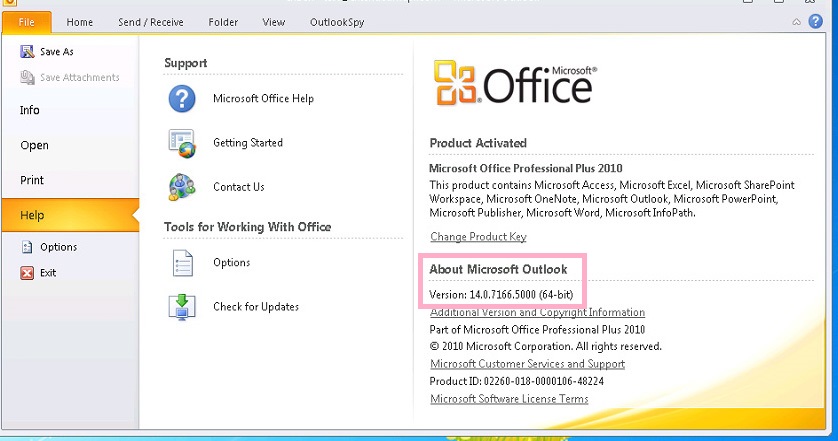This screenshot has width=838, height=441.
Task: Click the Change Product Key link
Action: 478,237
